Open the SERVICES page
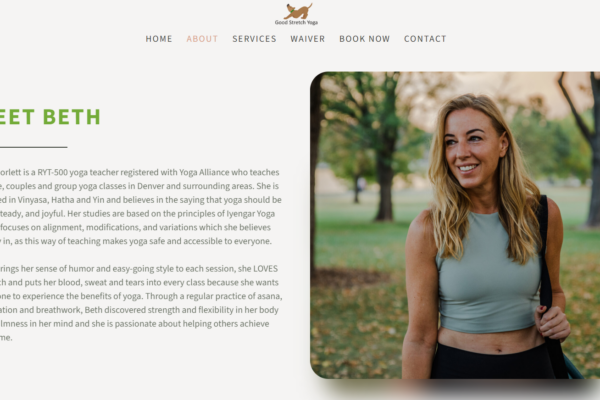Image resolution: width=600 pixels, height=400 pixels. tap(254, 39)
